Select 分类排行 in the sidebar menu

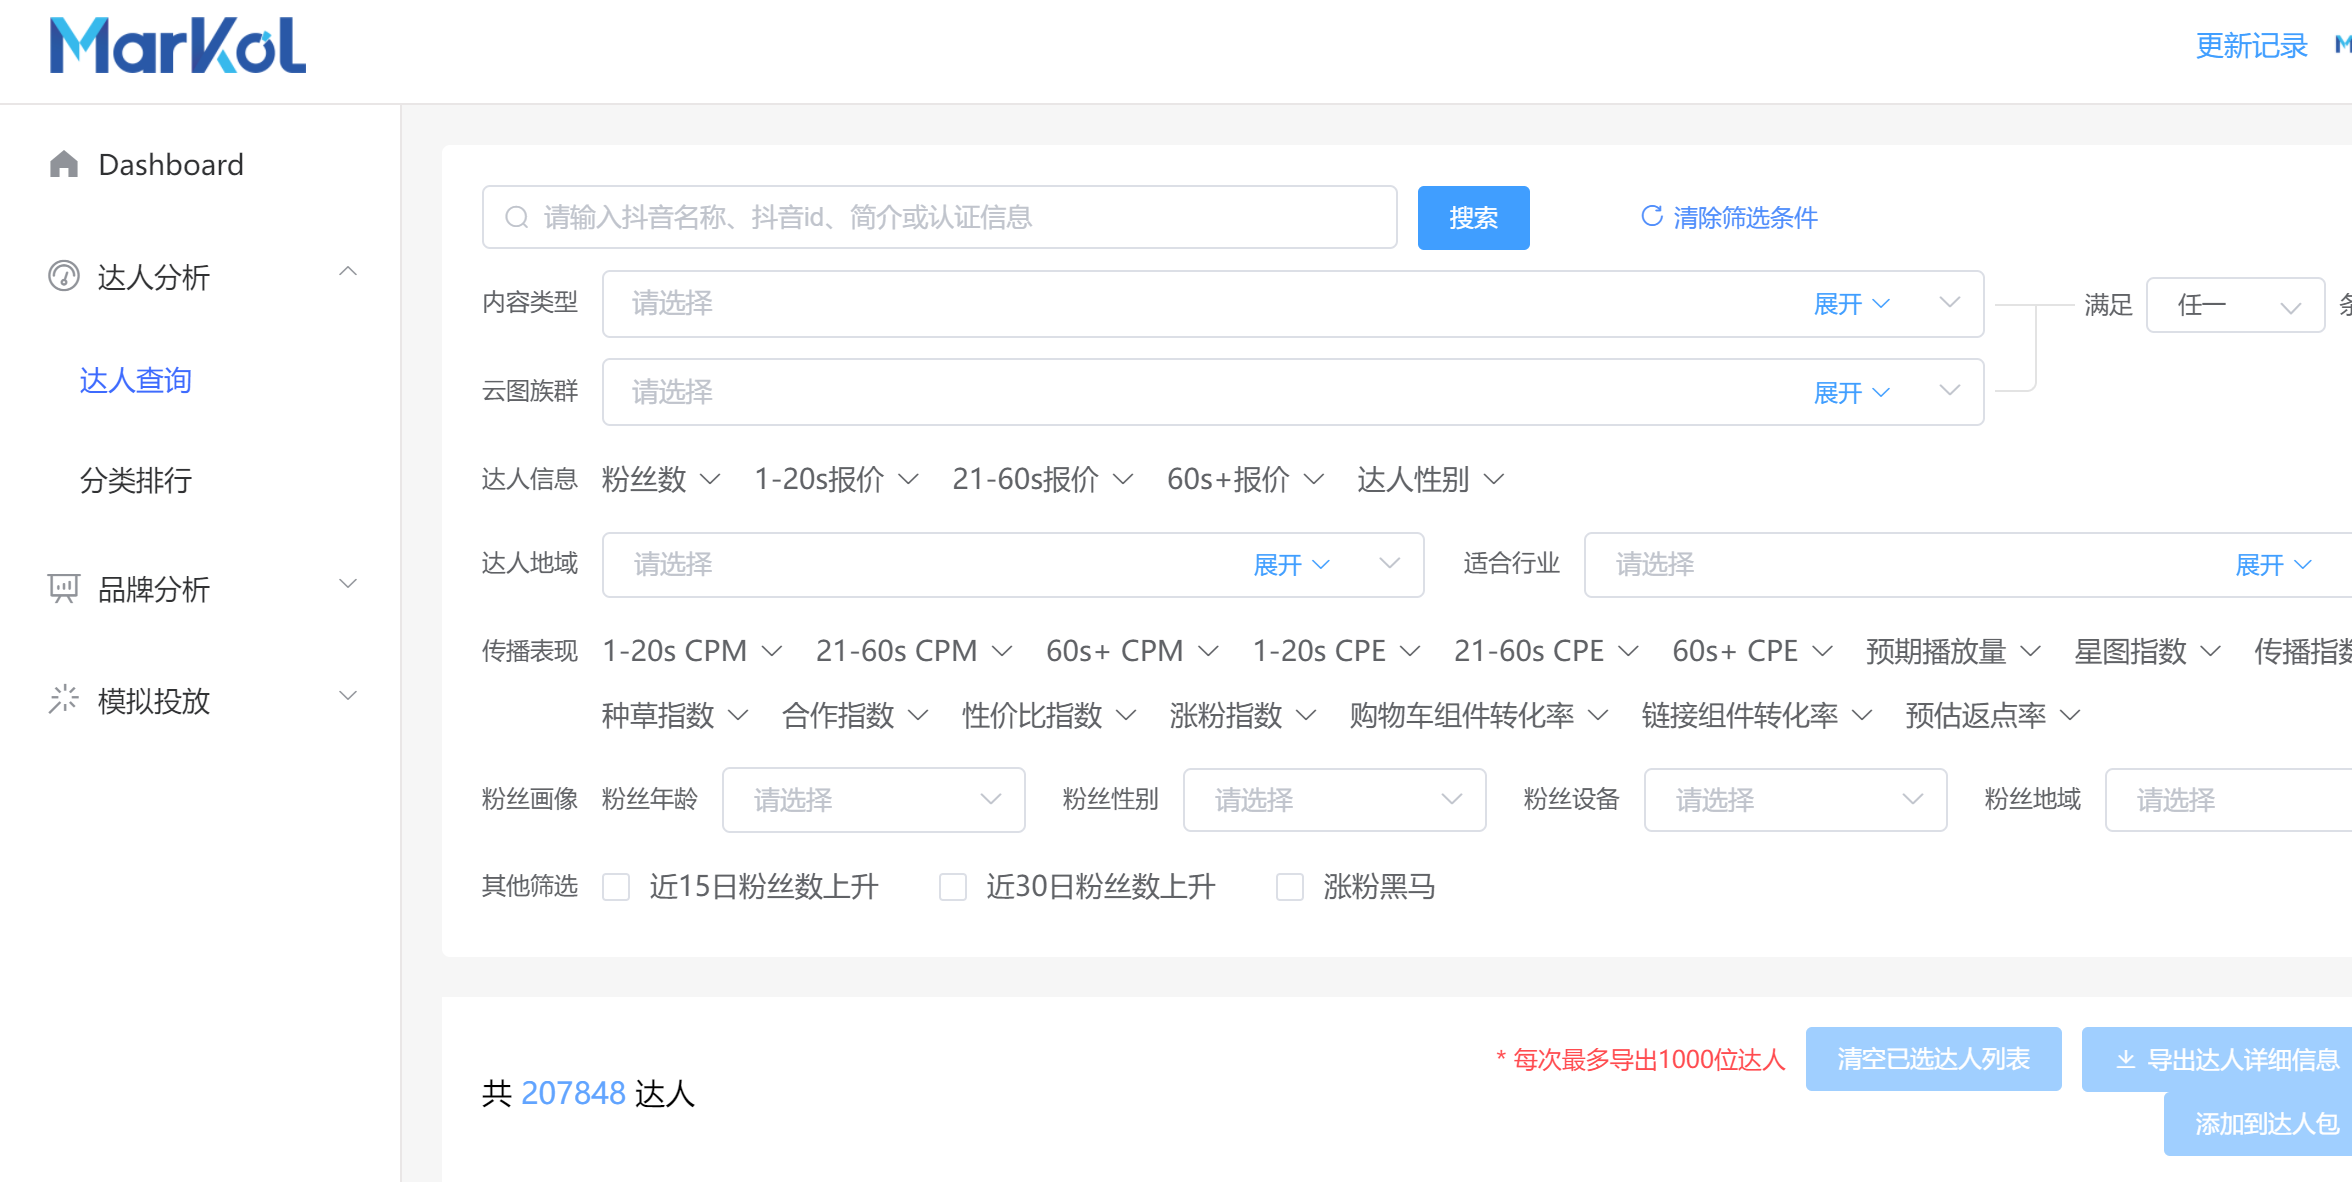(x=135, y=482)
